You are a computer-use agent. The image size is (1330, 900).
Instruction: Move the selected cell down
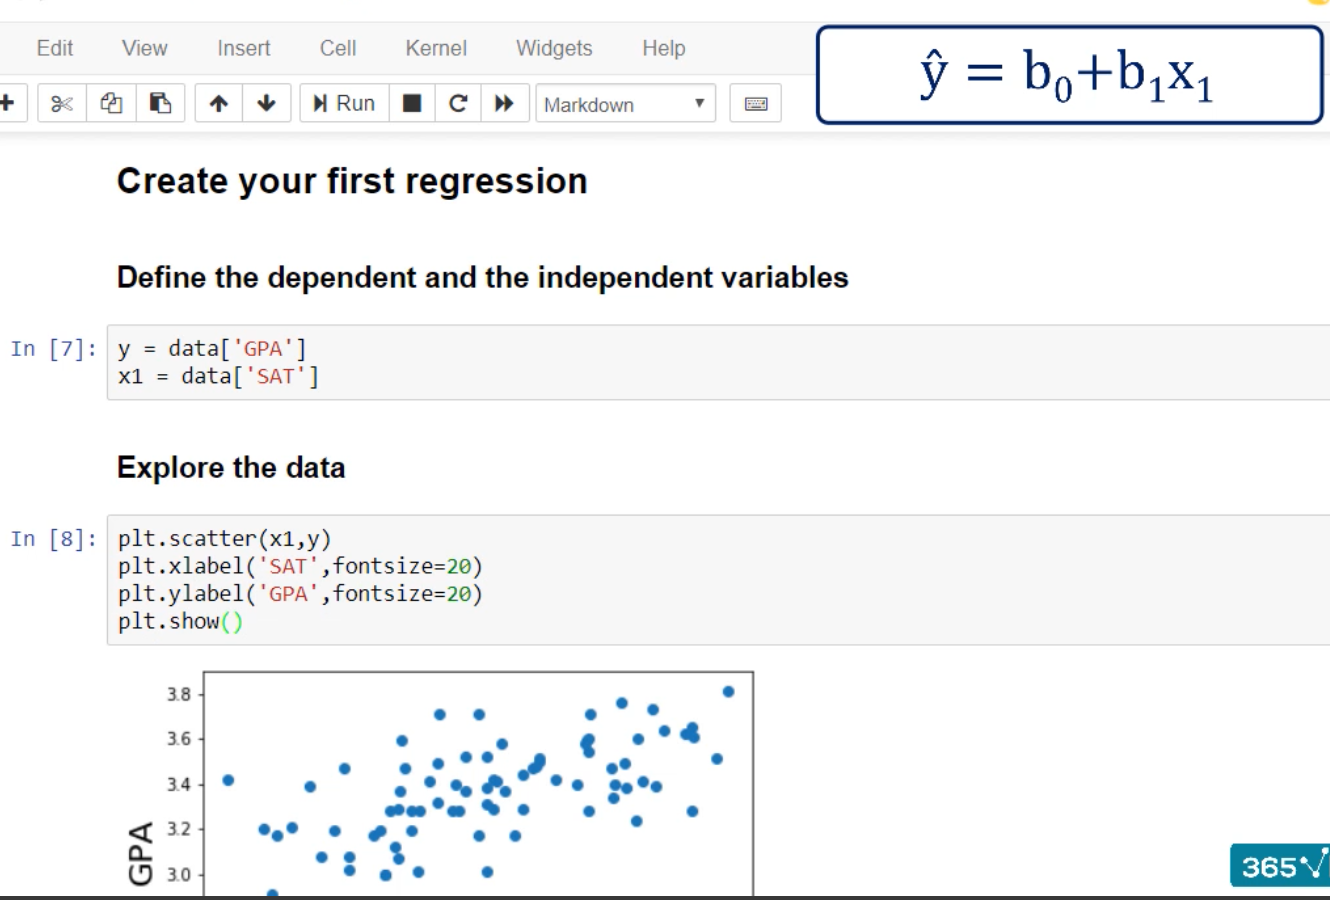pos(266,104)
